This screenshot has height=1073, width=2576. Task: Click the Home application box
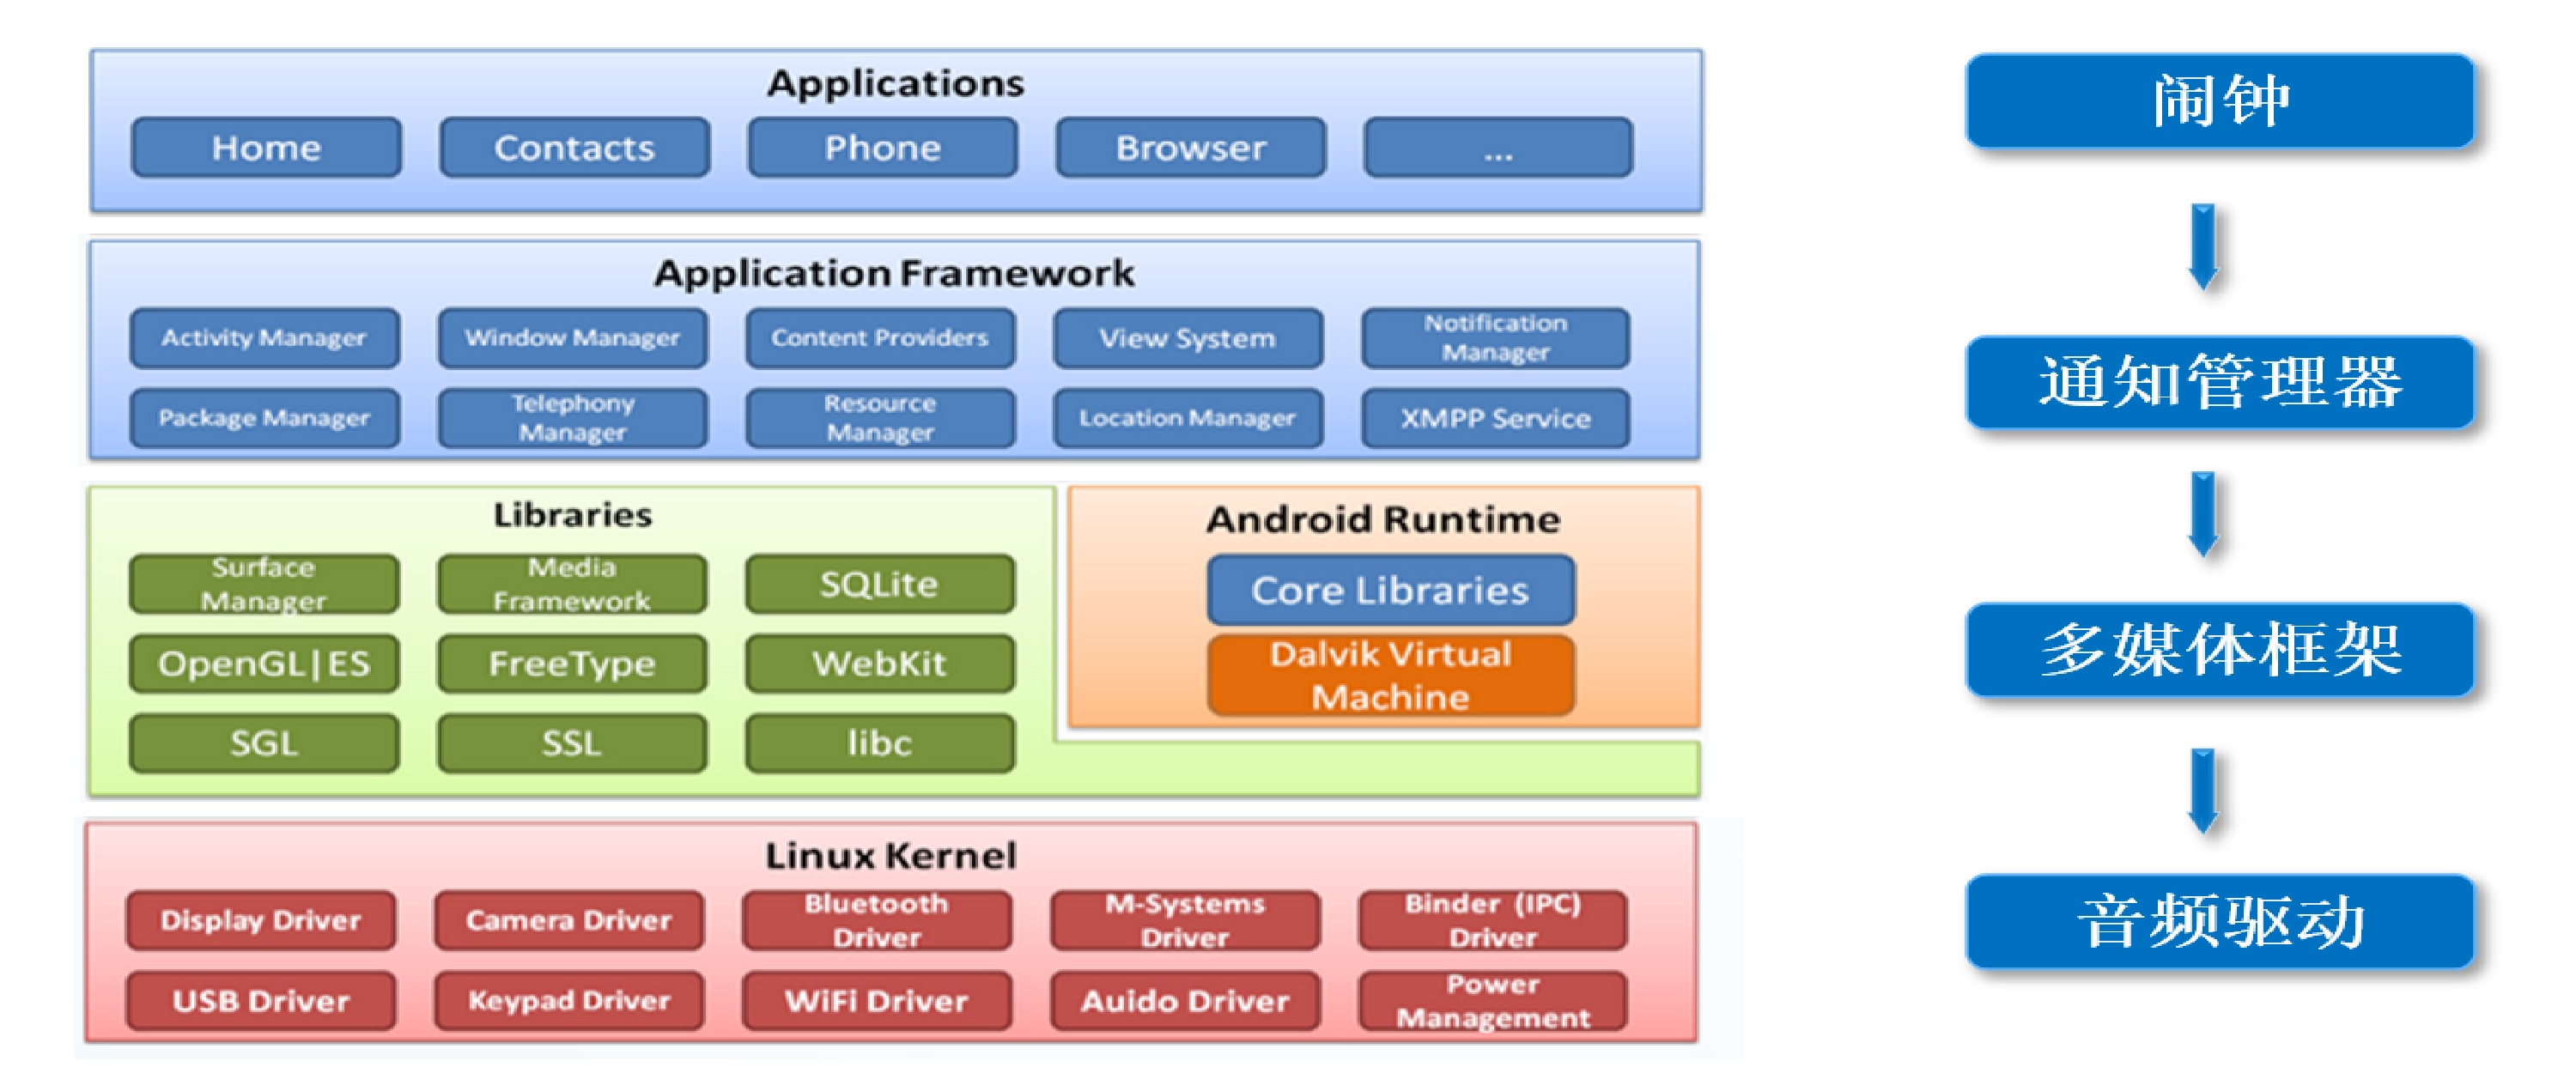point(266,148)
